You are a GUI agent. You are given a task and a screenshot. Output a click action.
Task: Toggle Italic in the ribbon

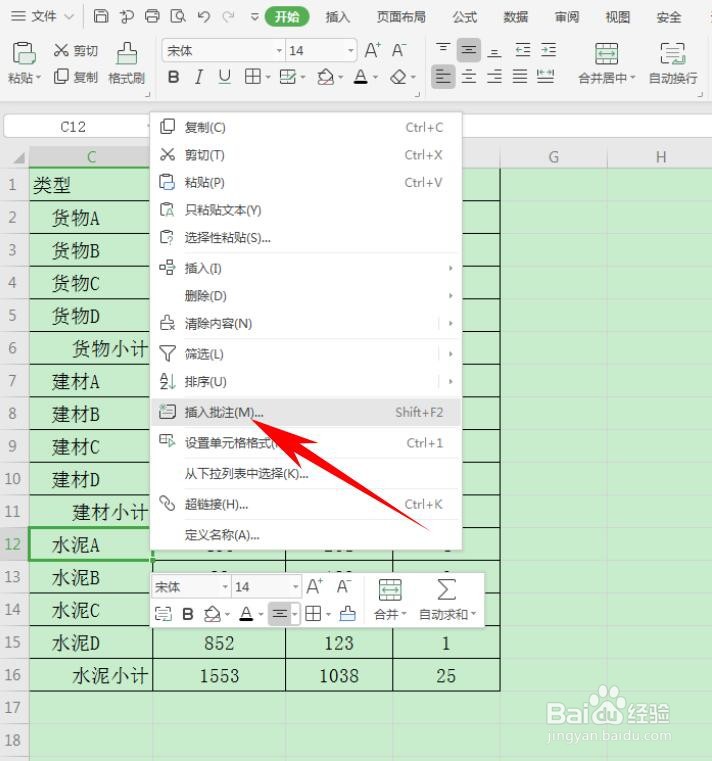199,77
